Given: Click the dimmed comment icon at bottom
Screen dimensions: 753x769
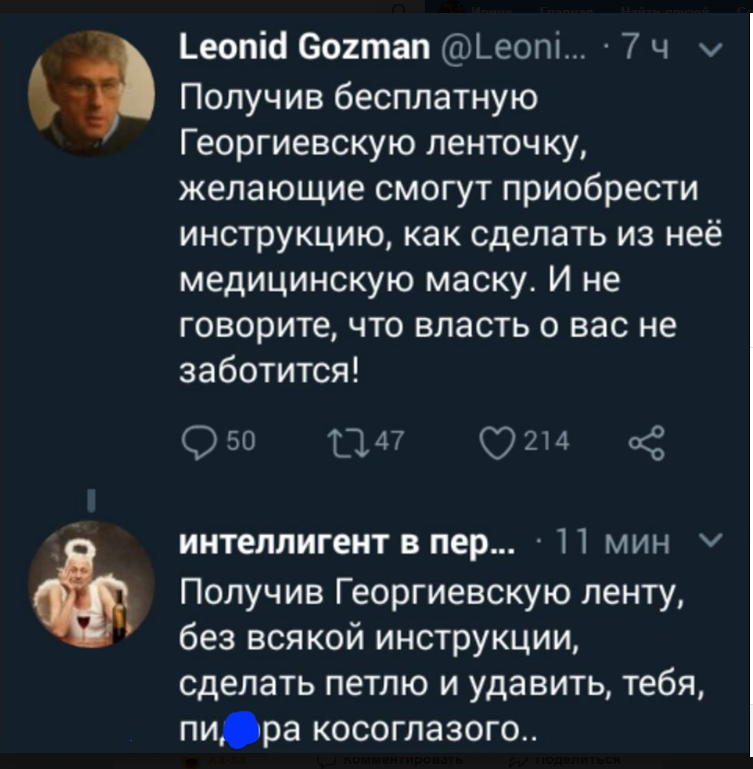Looking at the screenshot, I should click(x=326, y=761).
